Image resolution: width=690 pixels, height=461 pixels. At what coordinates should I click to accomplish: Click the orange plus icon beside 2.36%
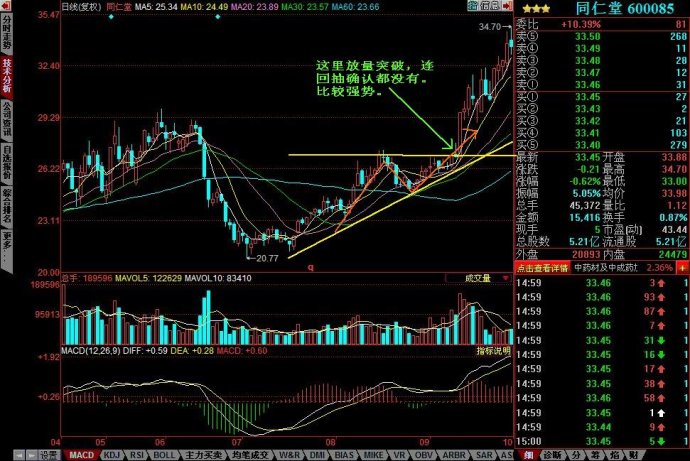(683, 267)
